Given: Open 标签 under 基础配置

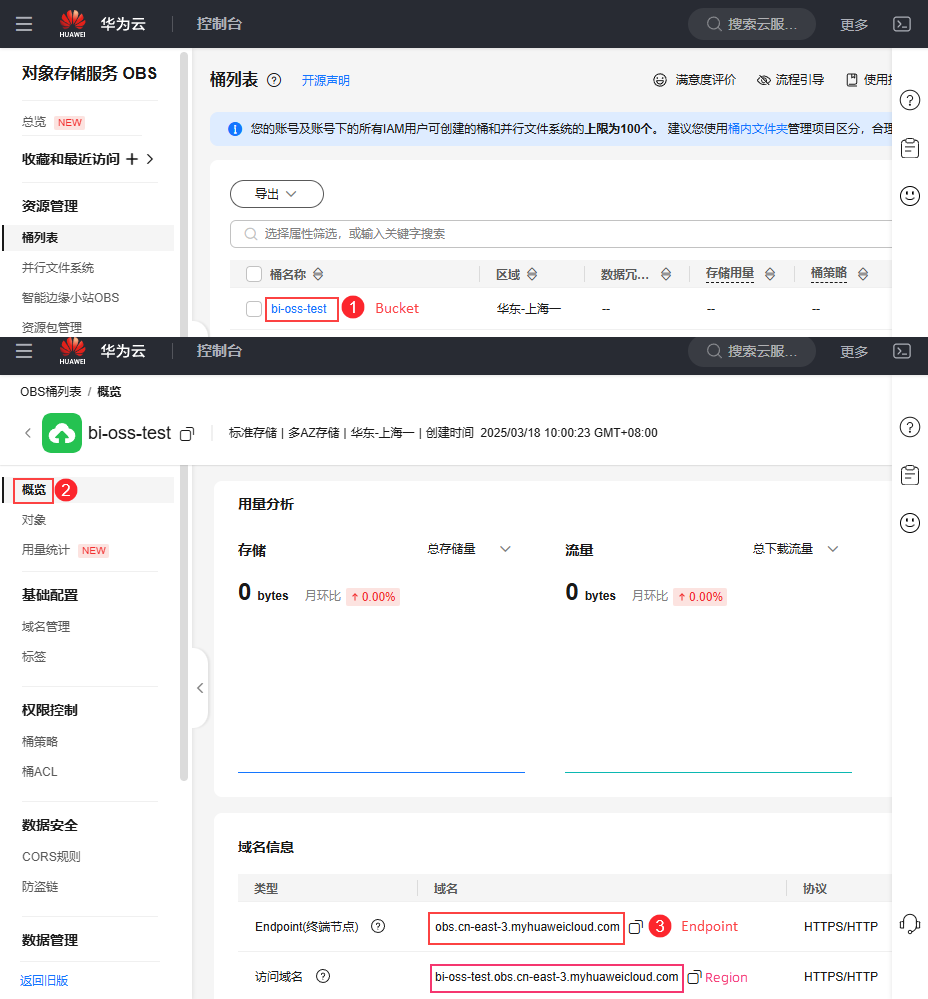Looking at the screenshot, I should tap(34, 656).
